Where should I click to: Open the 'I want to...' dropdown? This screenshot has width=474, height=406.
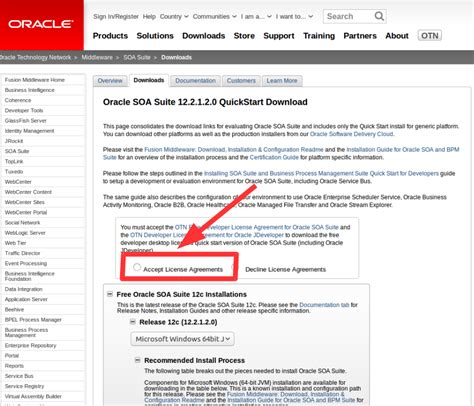[x=294, y=16]
